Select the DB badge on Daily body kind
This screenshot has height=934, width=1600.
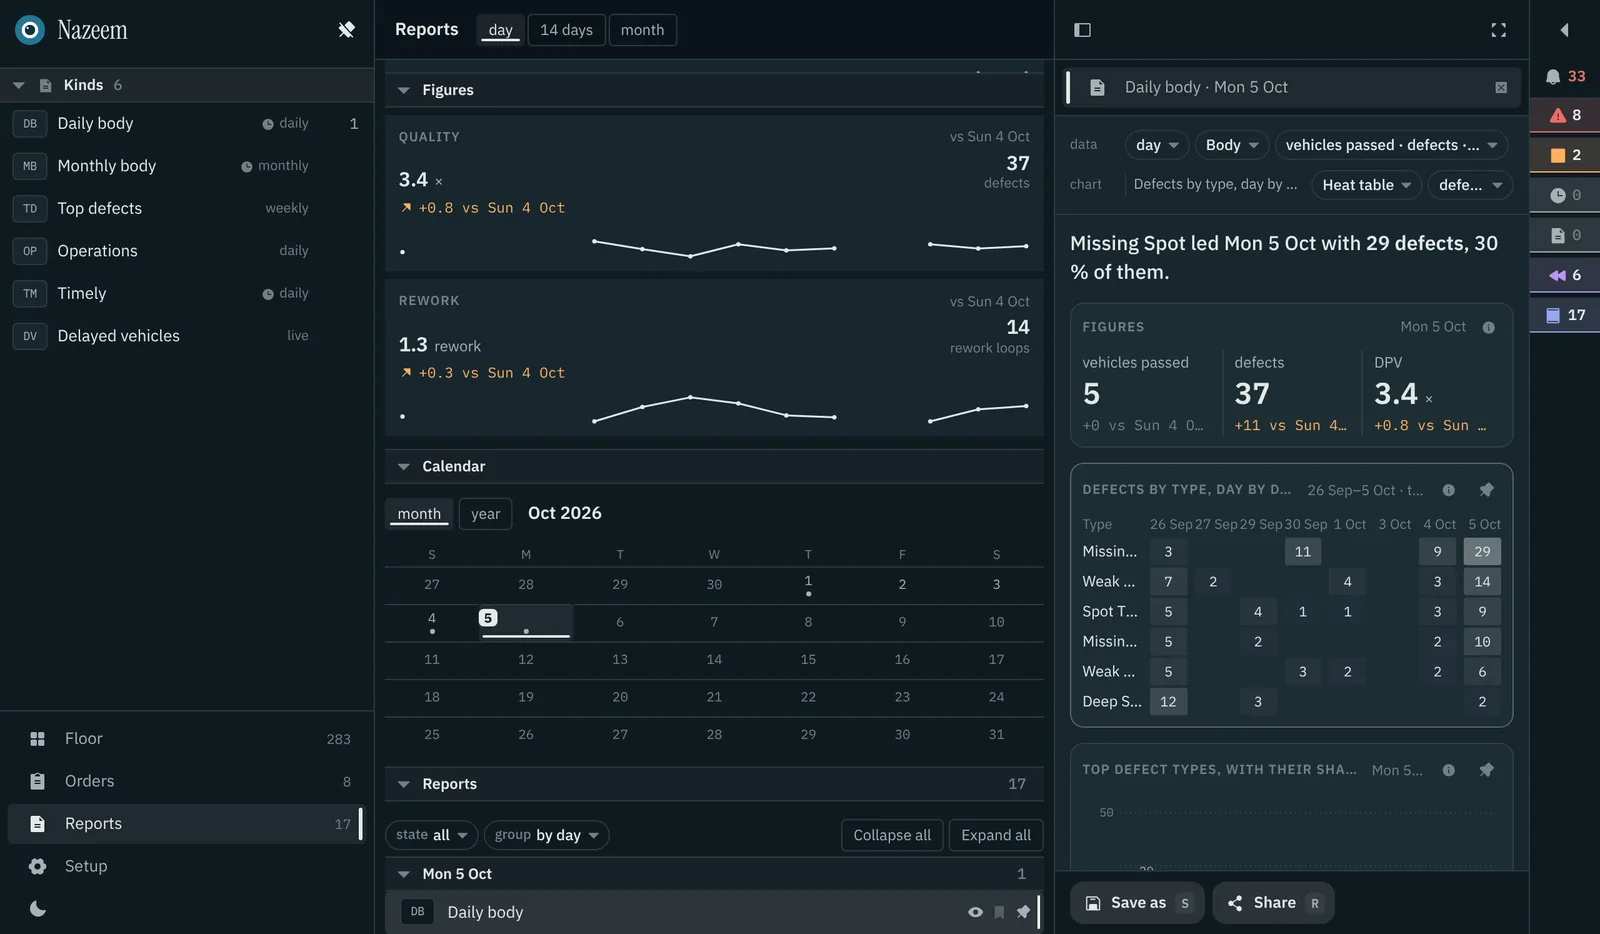pyautogui.click(x=30, y=124)
